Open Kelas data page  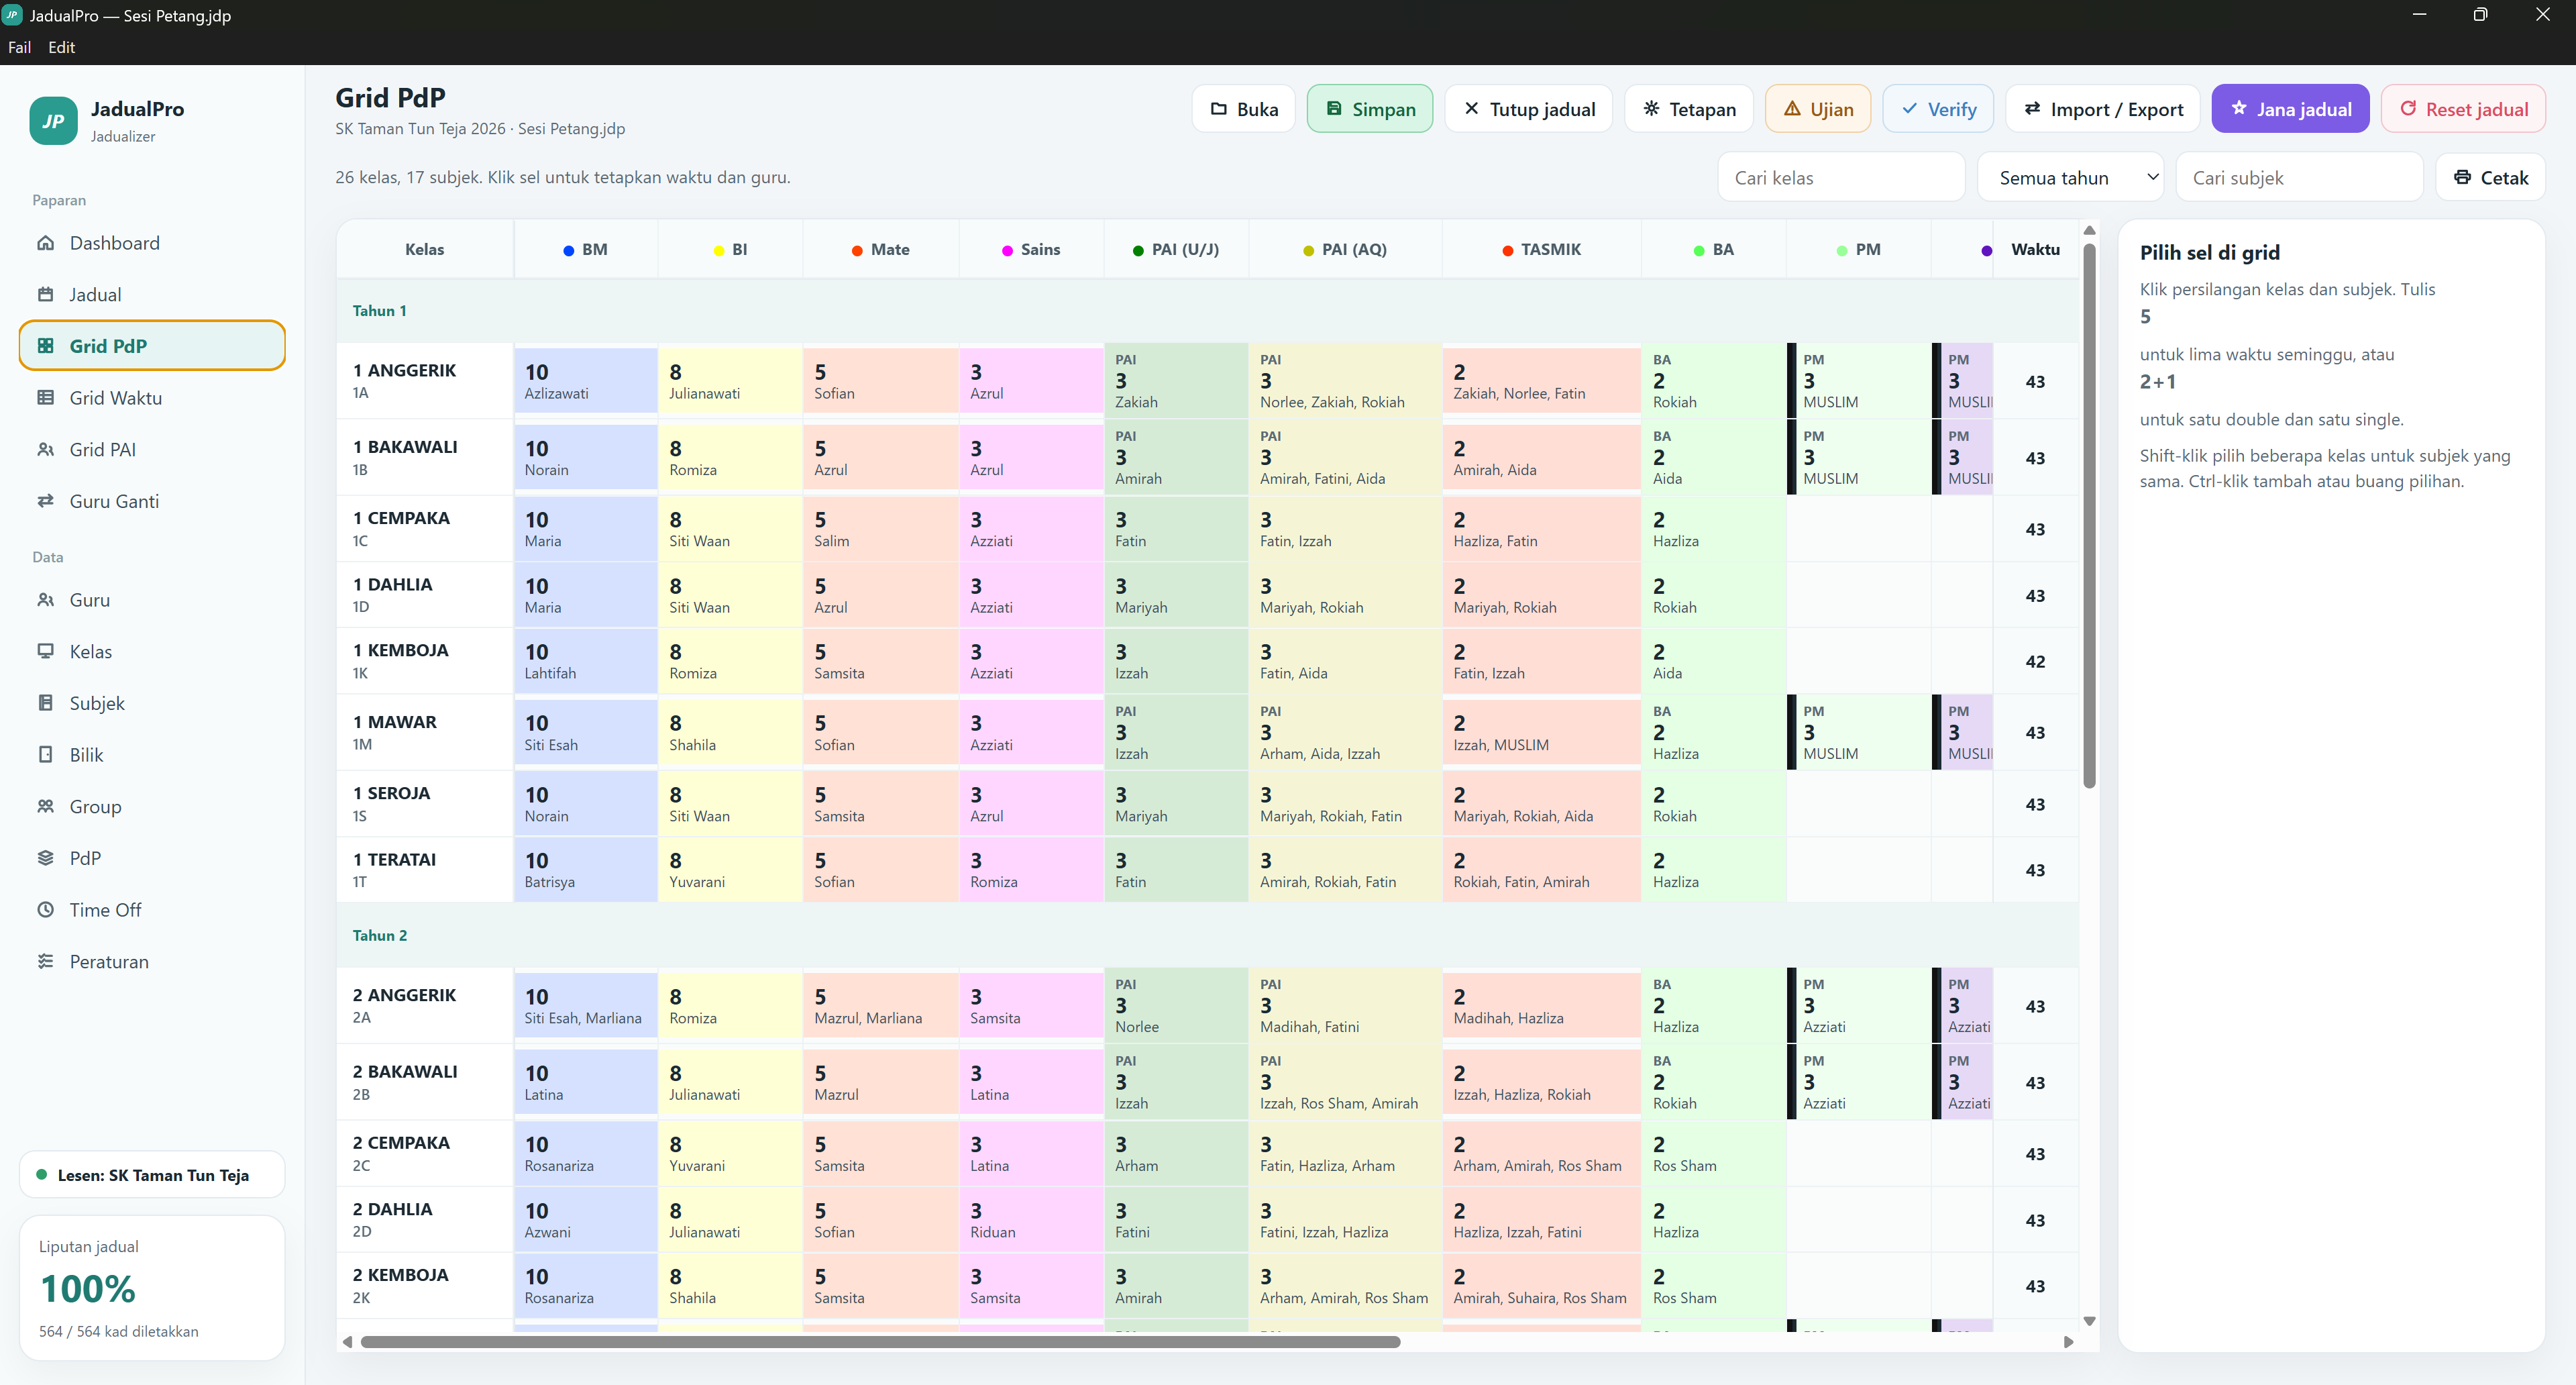click(x=152, y=652)
